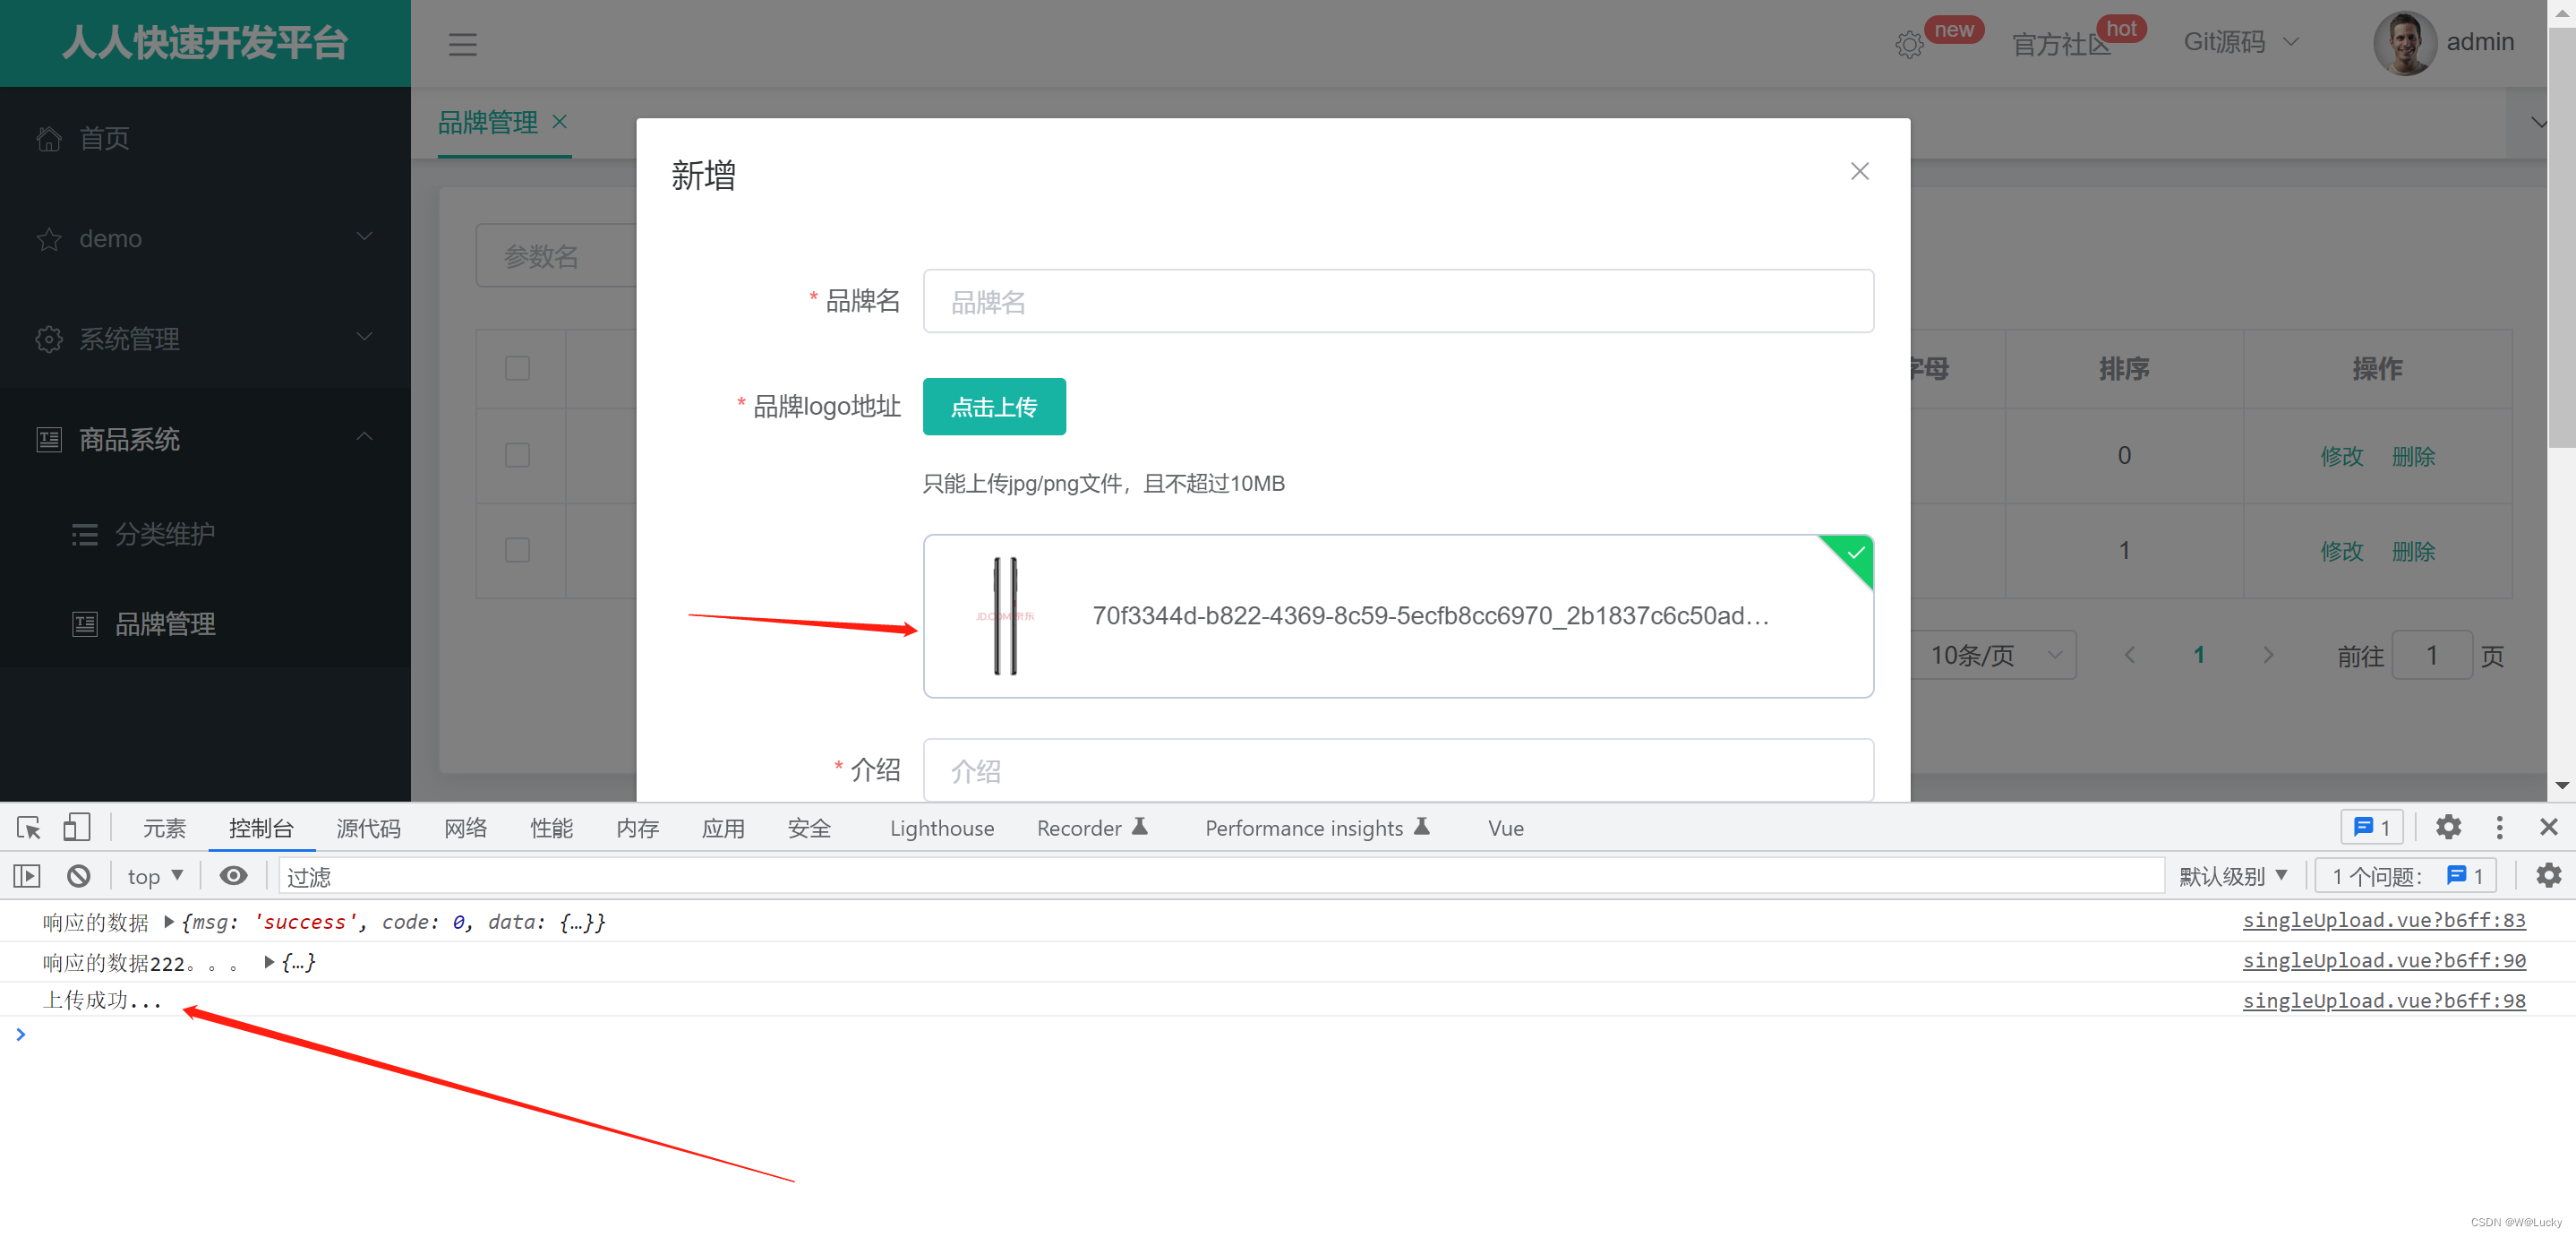Open the top context dropdown in console

coord(155,877)
